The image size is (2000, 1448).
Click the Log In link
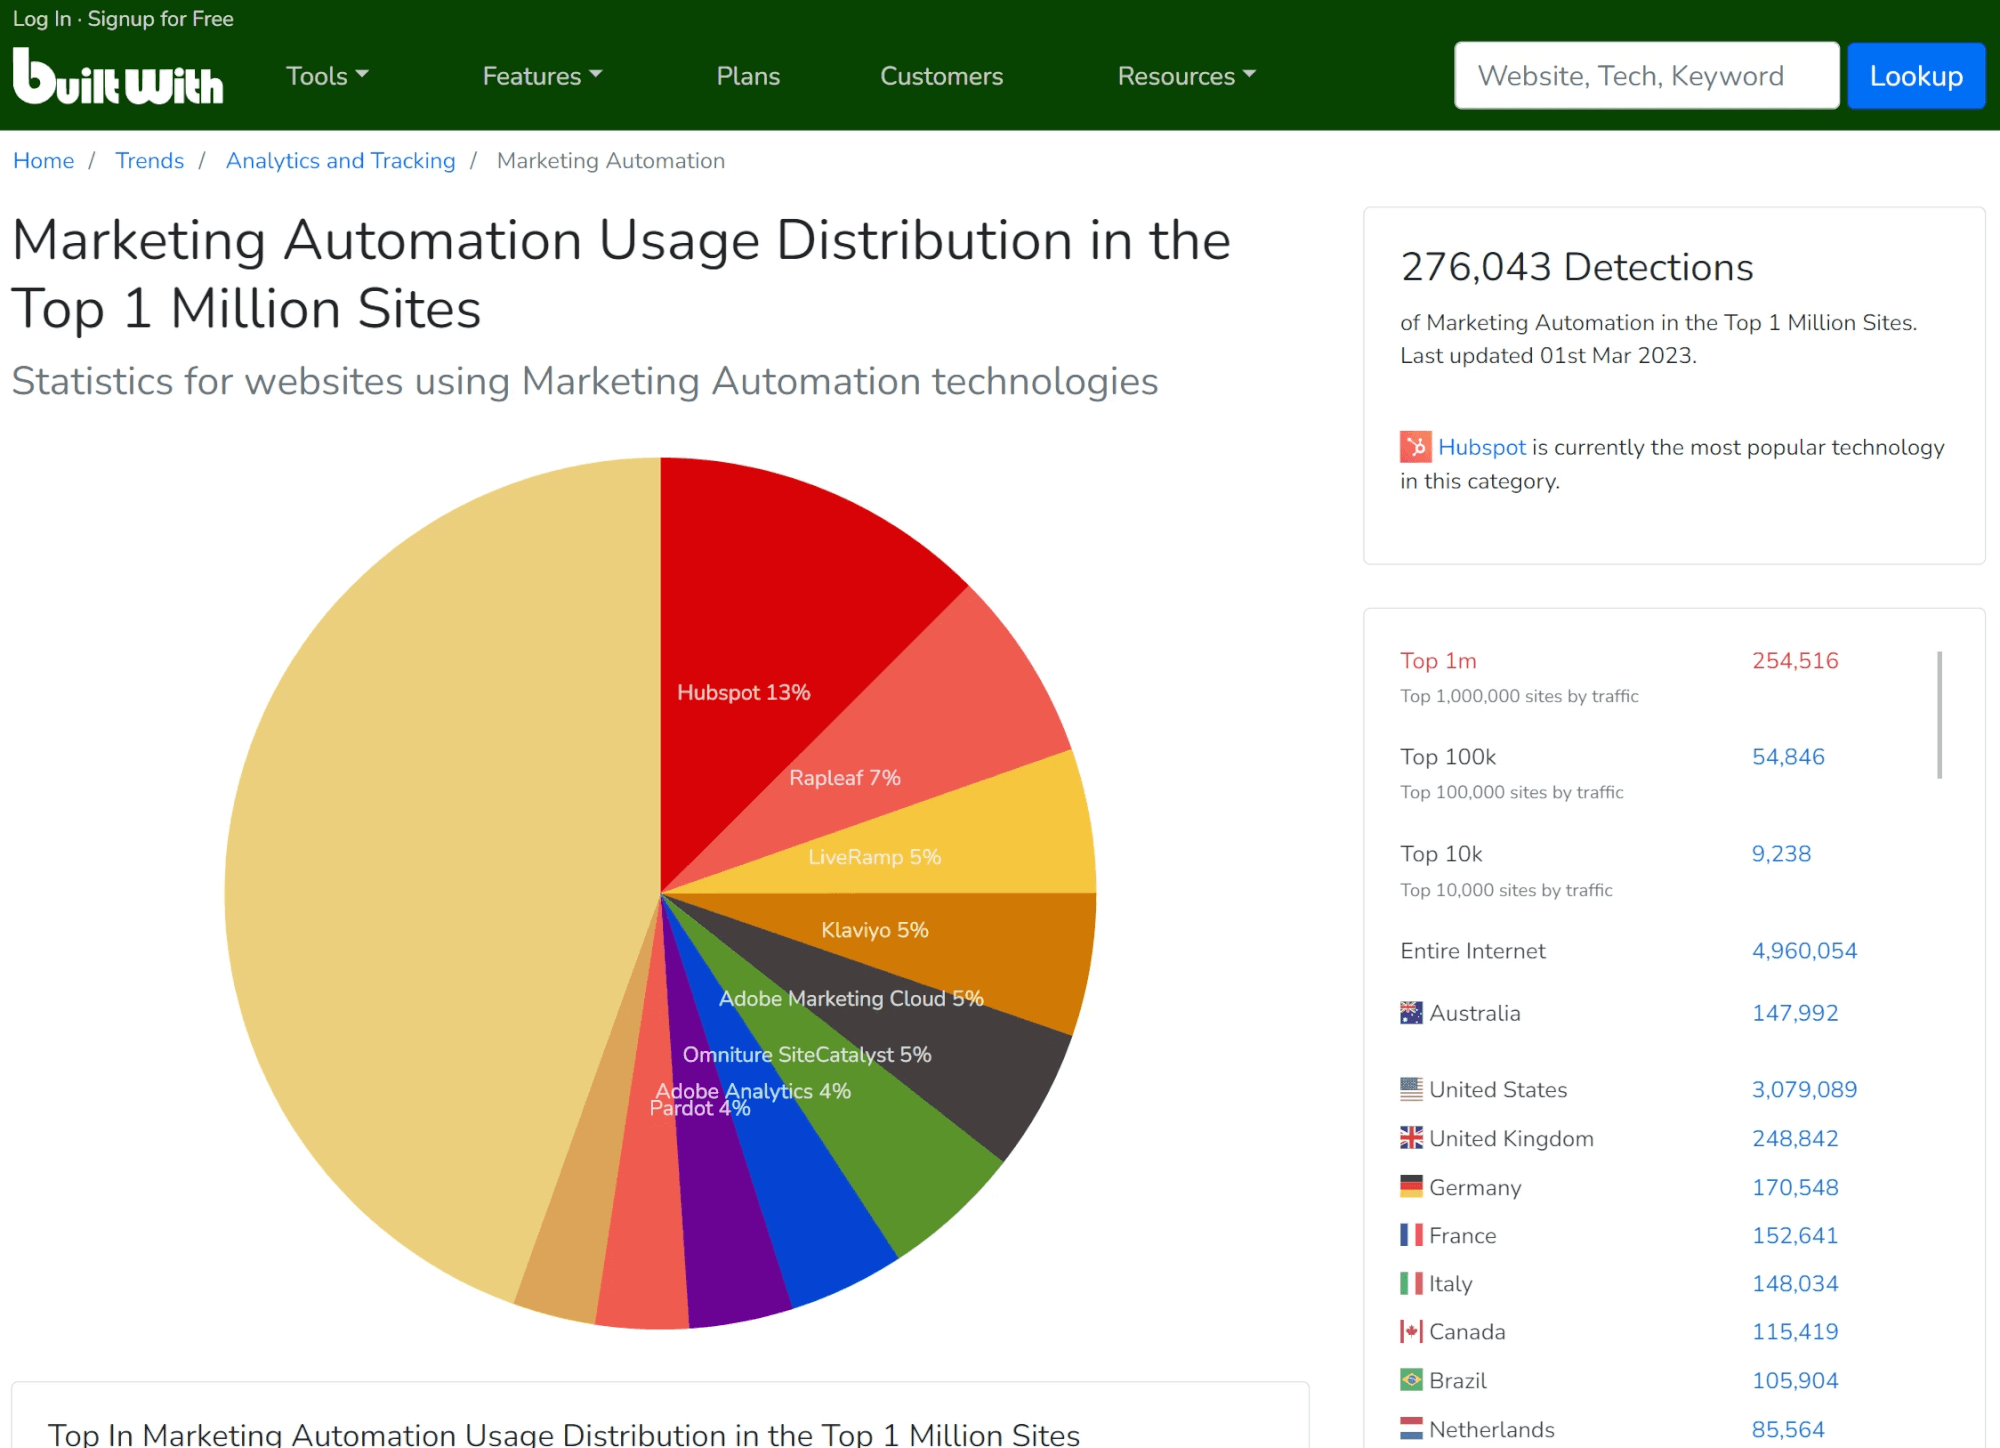pyautogui.click(x=42, y=19)
